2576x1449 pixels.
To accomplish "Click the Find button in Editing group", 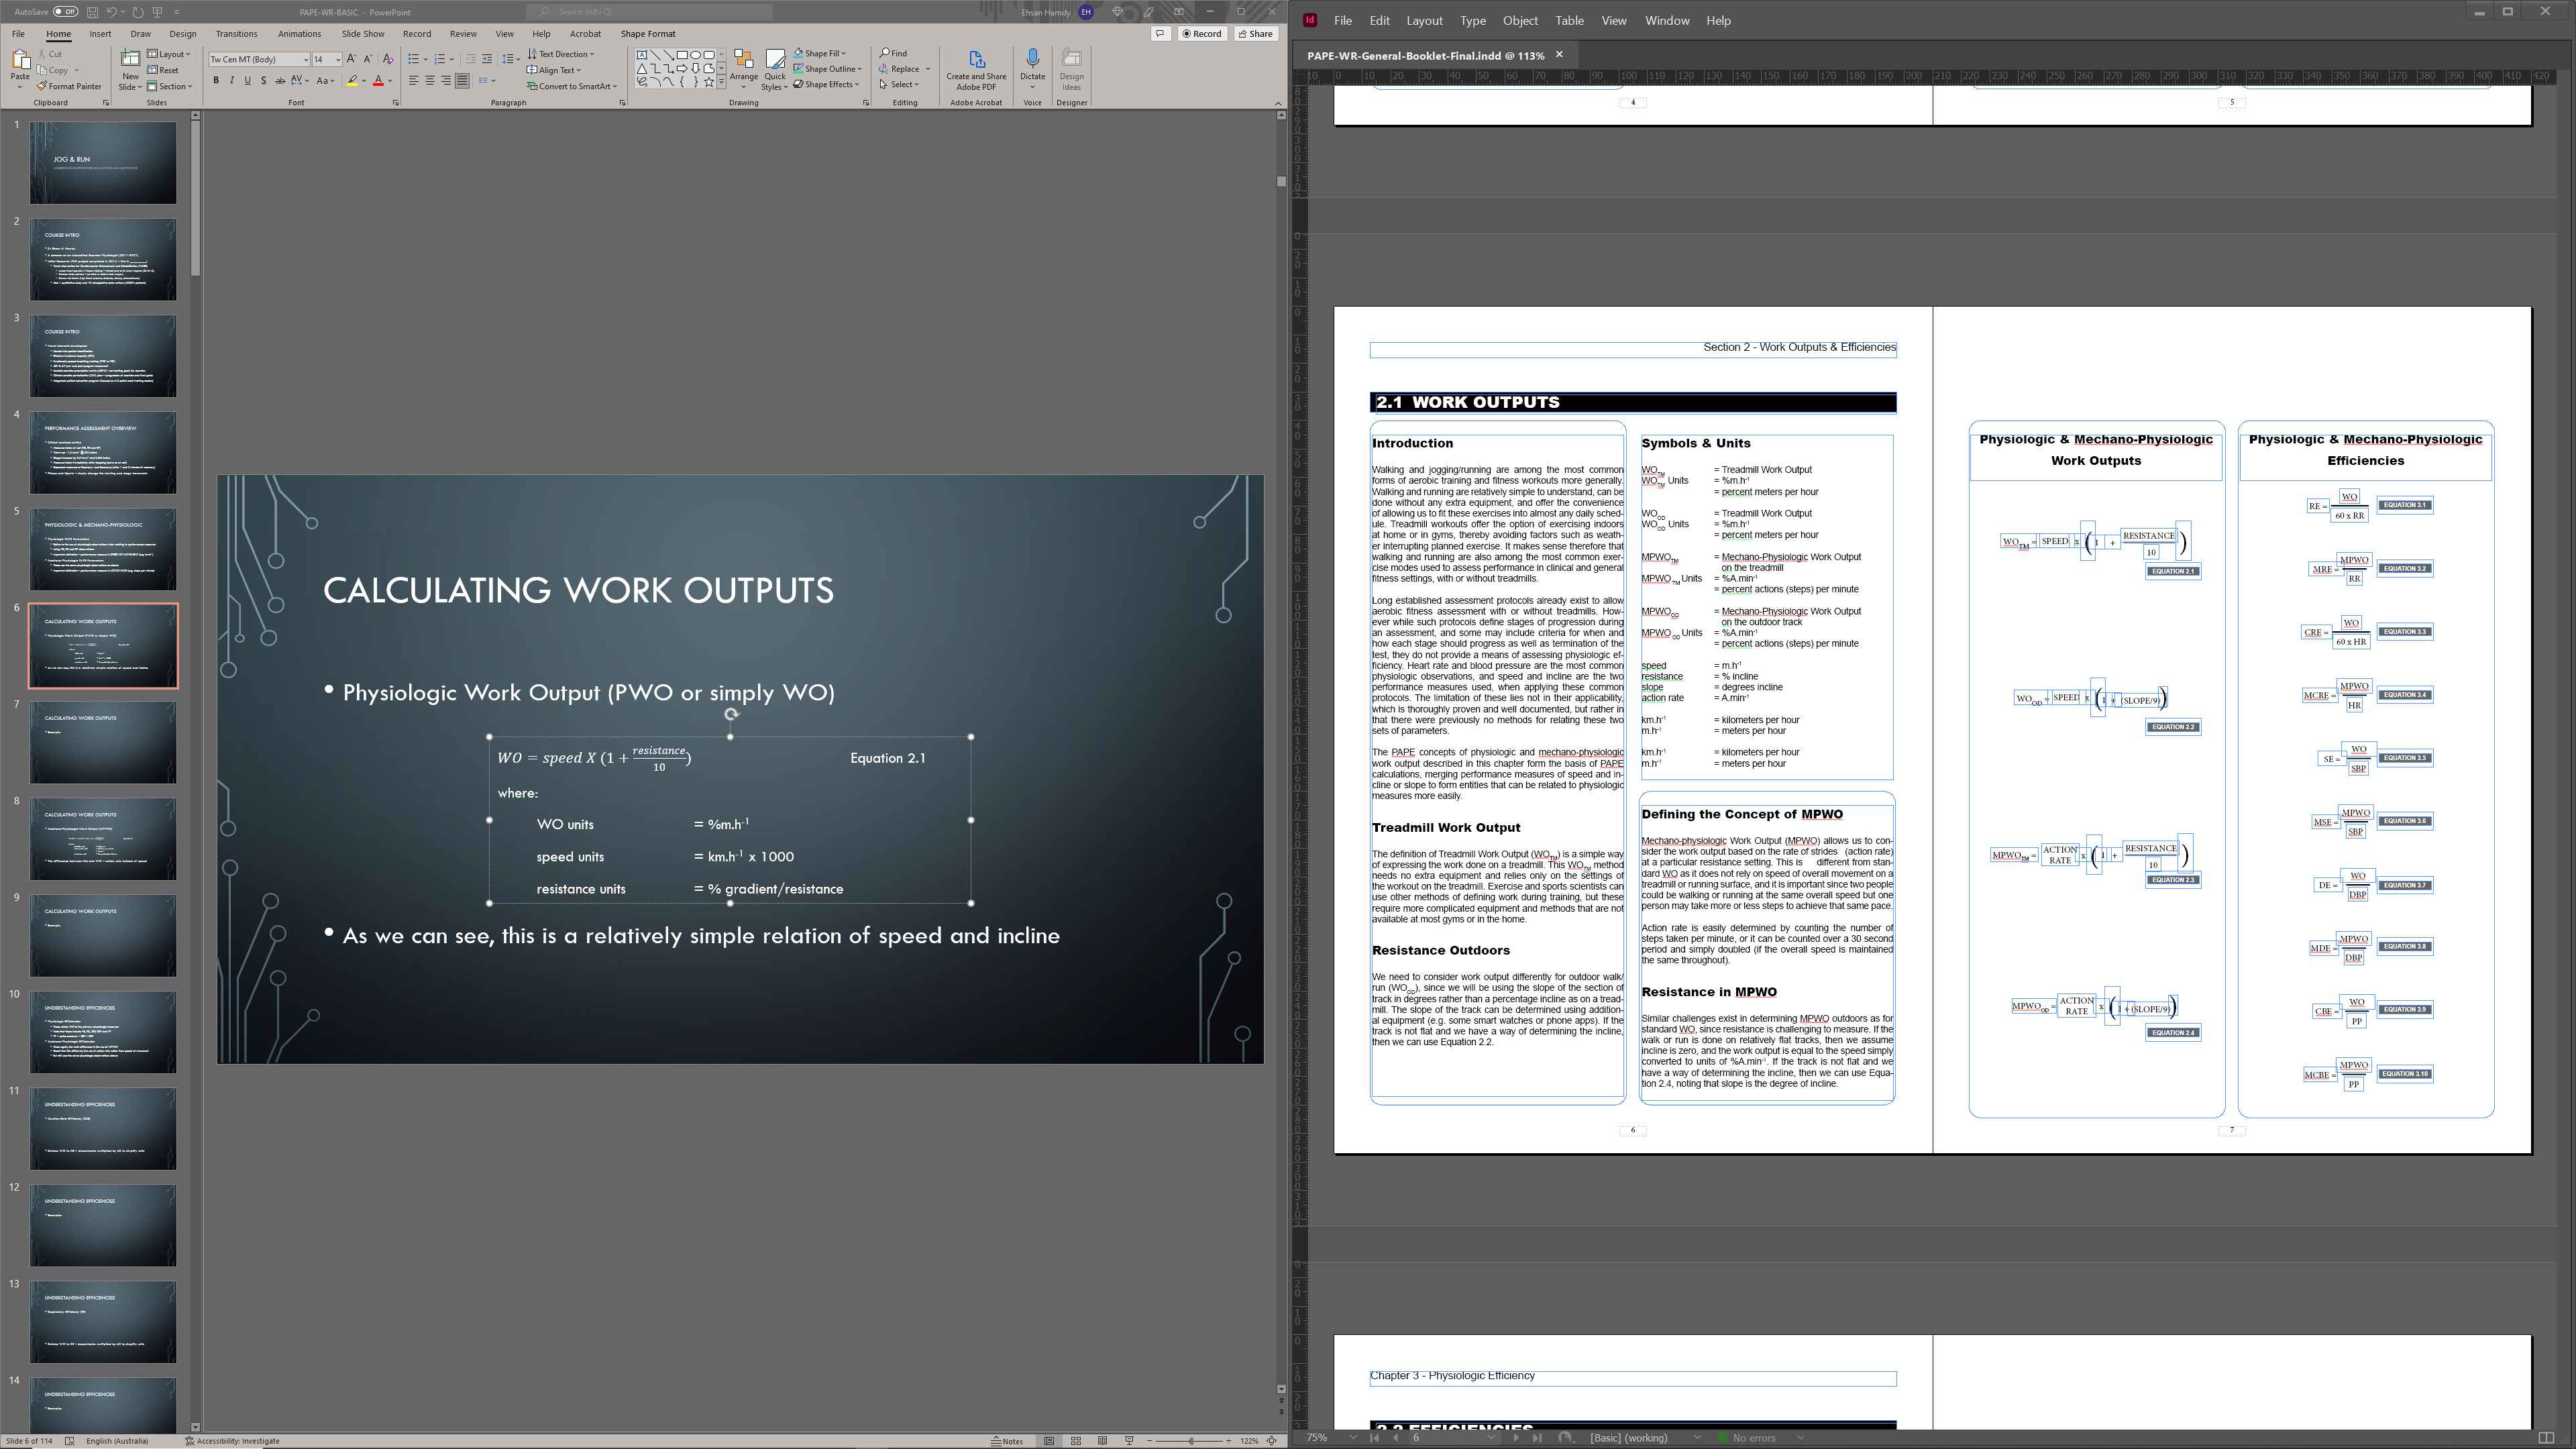I will click(x=894, y=54).
